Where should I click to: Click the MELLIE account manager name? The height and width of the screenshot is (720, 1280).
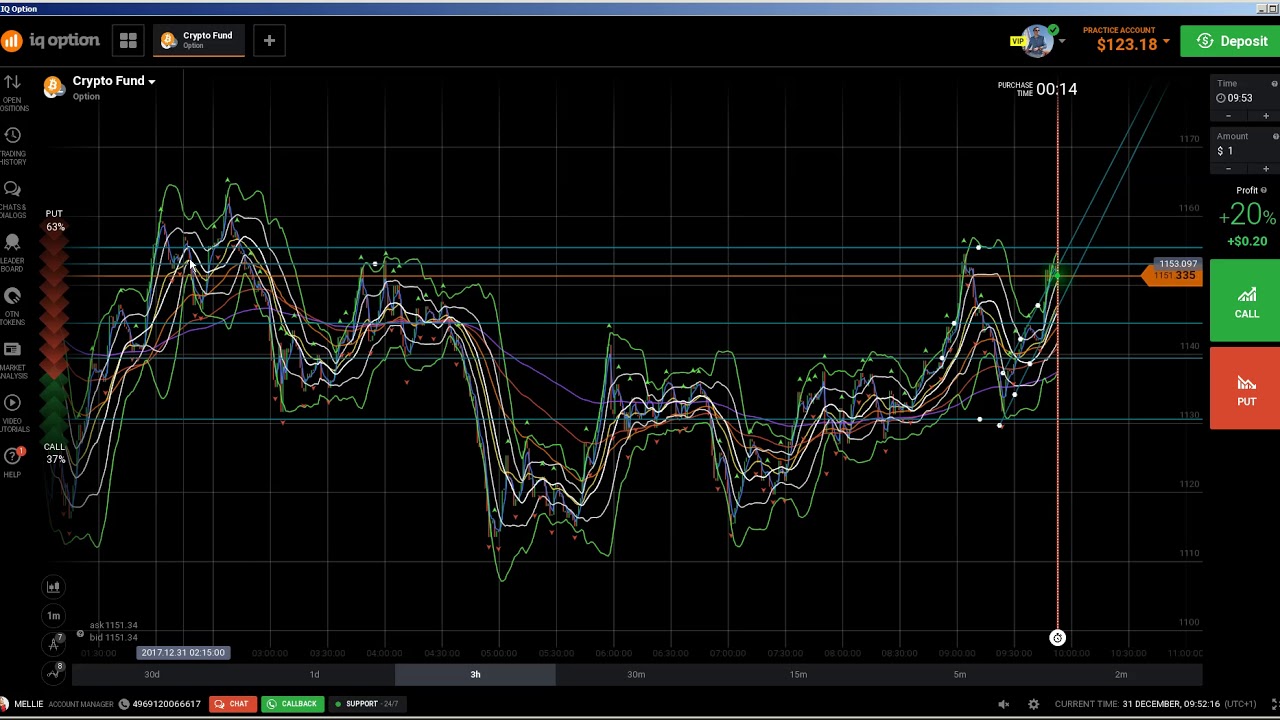[x=29, y=704]
